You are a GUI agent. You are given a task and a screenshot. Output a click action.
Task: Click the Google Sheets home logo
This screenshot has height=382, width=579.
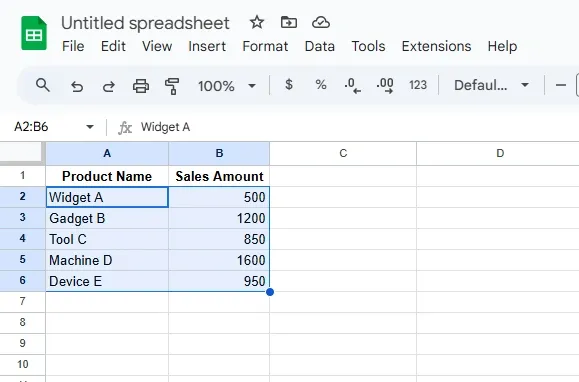point(34,33)
